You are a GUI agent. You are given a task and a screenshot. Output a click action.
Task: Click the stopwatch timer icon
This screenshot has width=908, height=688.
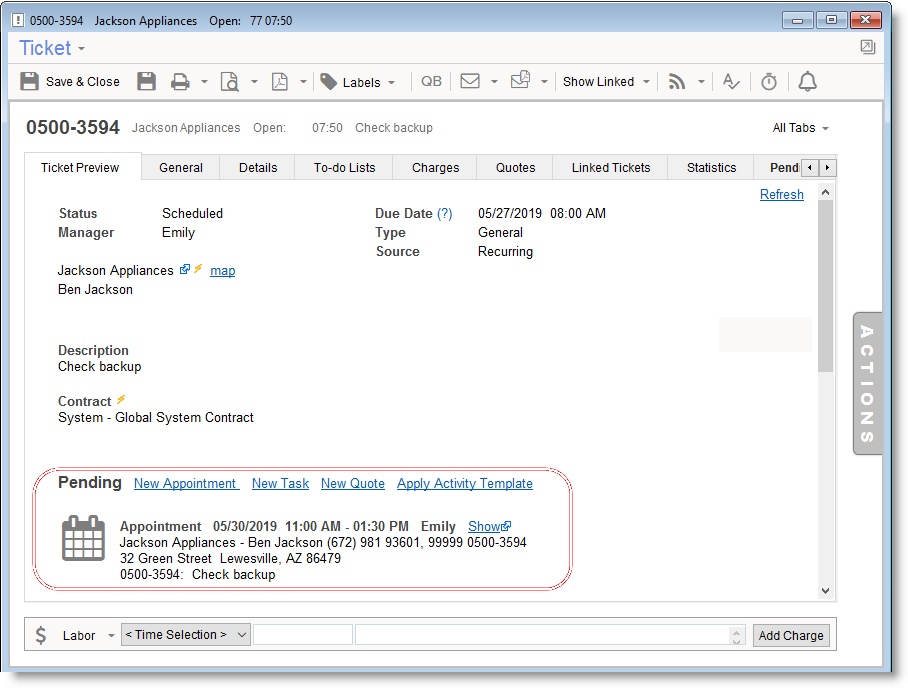[769, 82]
